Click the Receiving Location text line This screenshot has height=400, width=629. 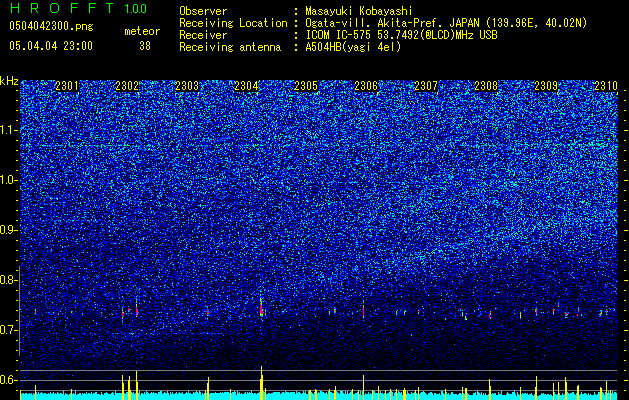pos(383,23)
